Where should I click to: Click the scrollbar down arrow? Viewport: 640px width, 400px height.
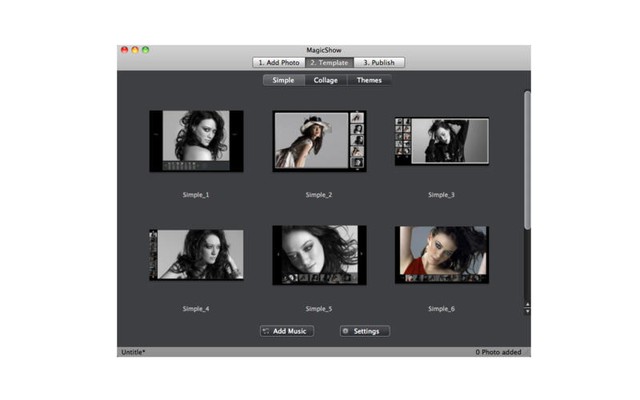tap(527, 311)
